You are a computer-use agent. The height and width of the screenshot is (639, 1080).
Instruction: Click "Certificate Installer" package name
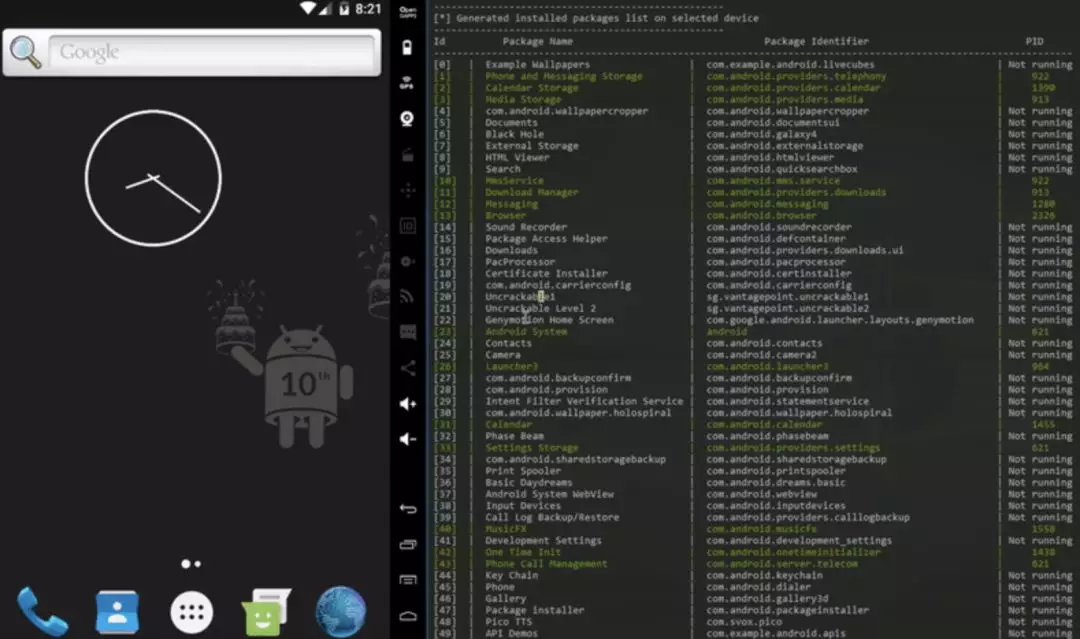[x=546, y=273]
